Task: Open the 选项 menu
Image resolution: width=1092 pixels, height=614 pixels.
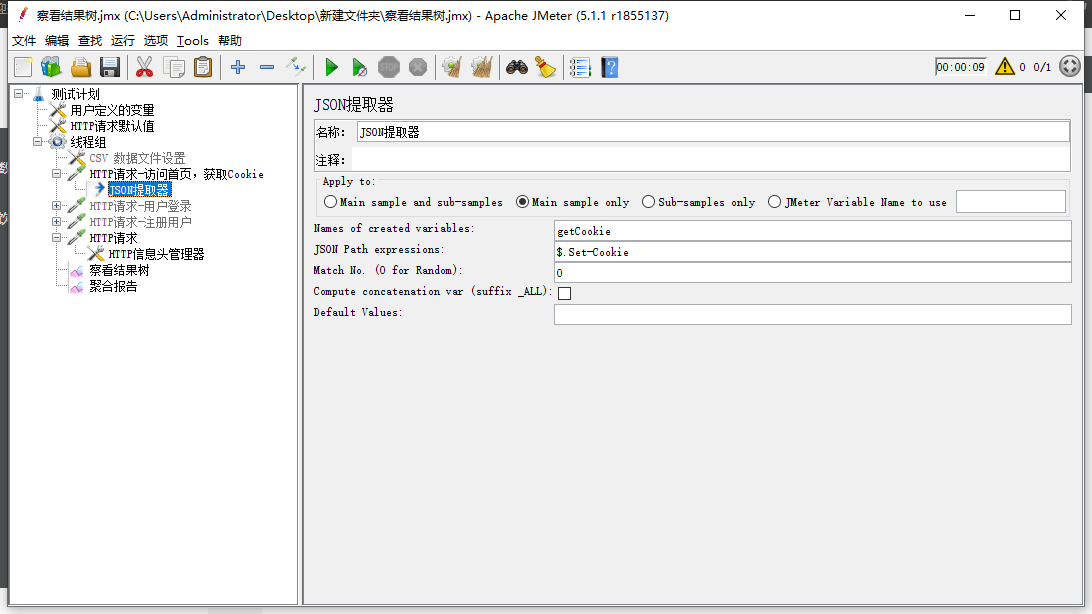Action: [x=155, y=40]
